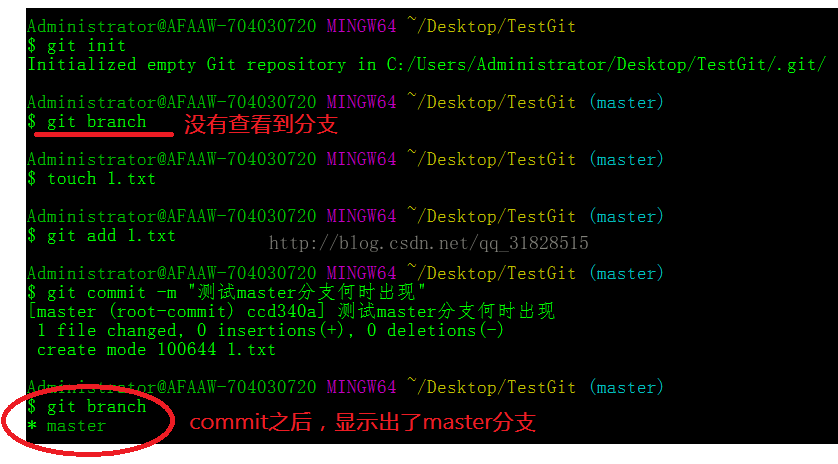Click the last prompt's '(master)' indicator
The height and width of the screenshot is (464, 838).
coord(626,387)
